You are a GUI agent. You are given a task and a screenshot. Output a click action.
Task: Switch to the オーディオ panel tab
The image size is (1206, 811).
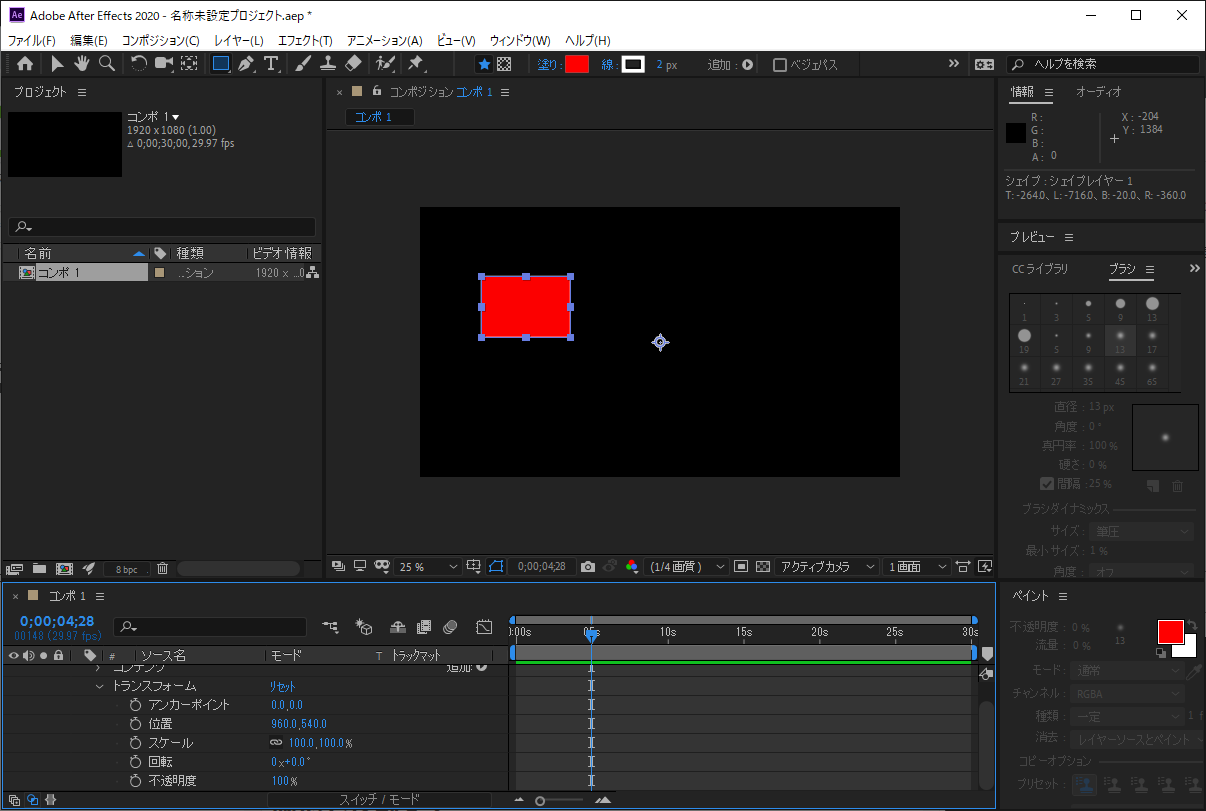[x=1098, y=92]
